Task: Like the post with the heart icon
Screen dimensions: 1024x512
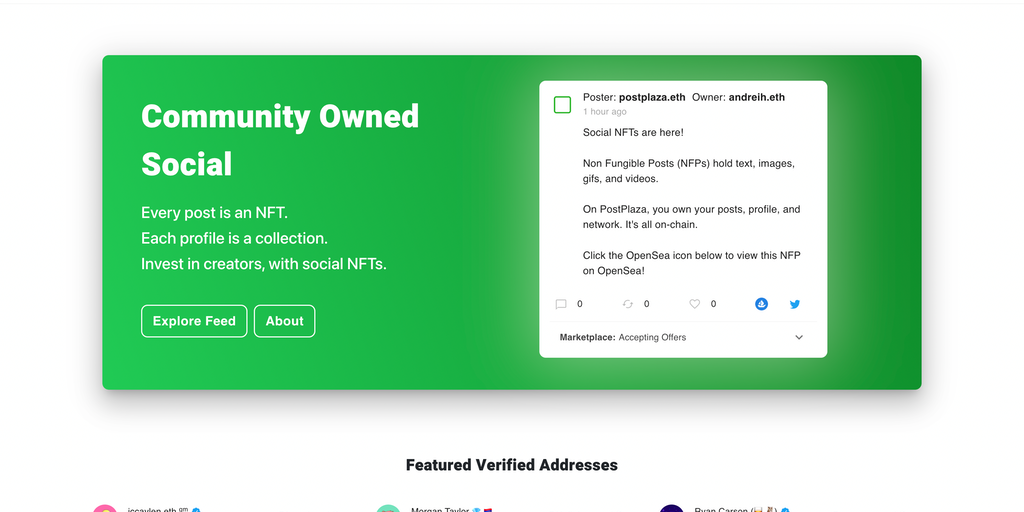Action: point(695,304)
